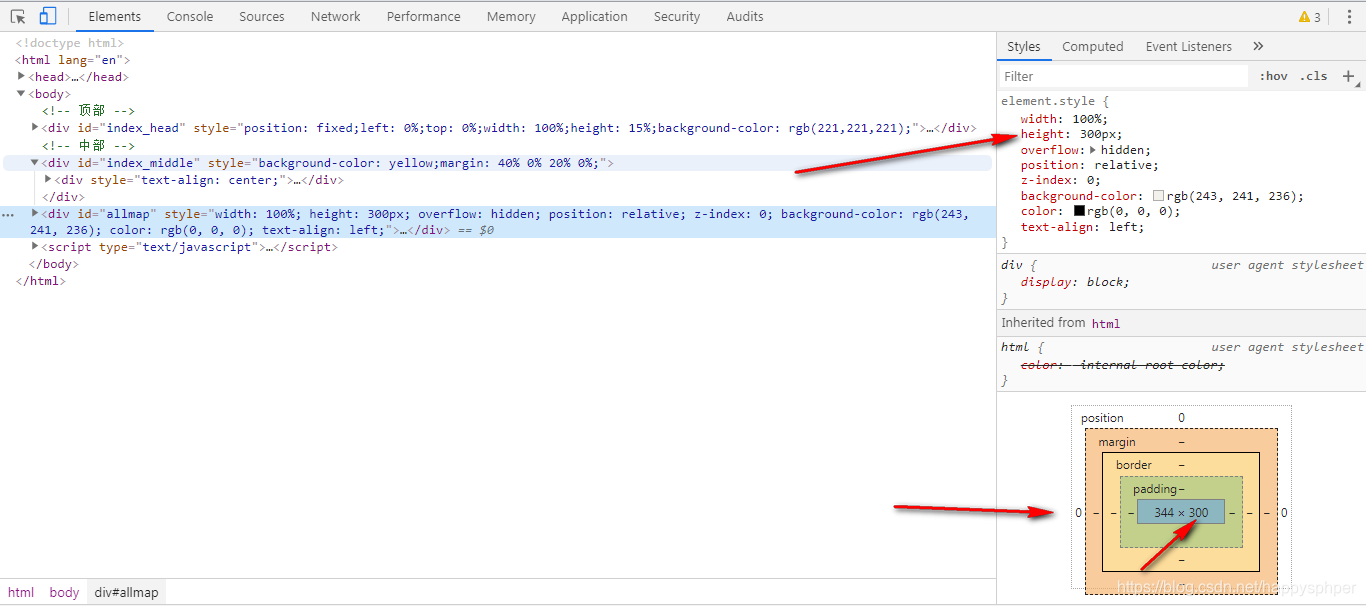1366x606 pixels.
Task: Collapse the body element node
Action: [x=21, y=94]
